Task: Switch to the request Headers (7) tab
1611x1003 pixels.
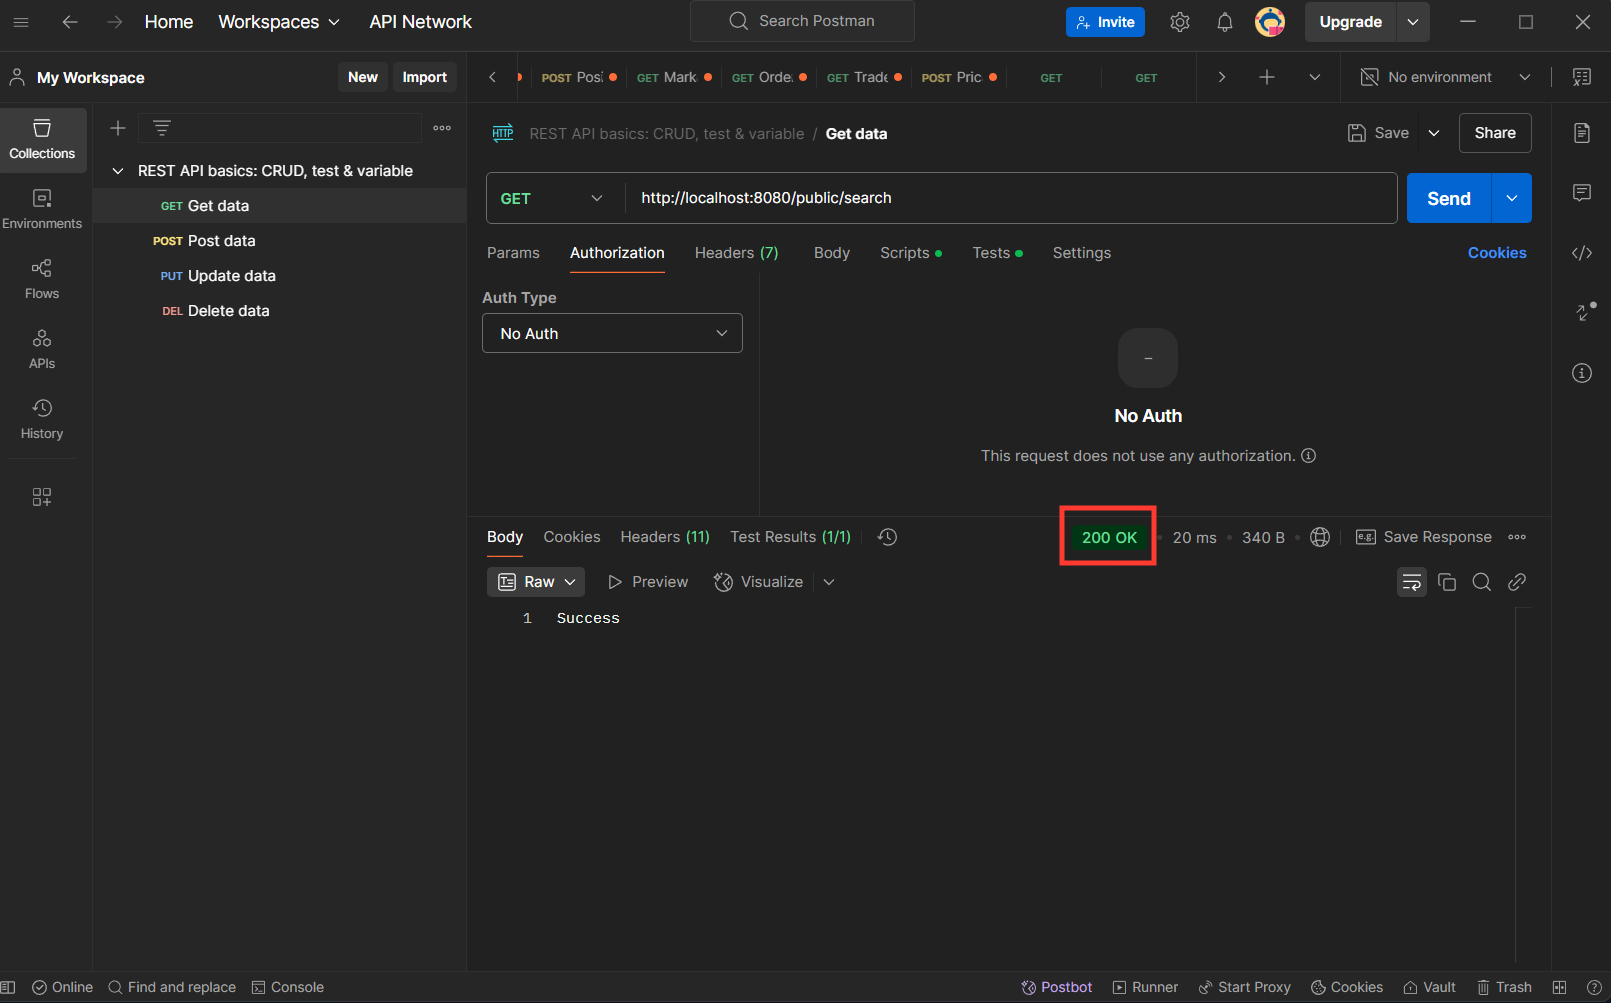Action: pos(737,253)
